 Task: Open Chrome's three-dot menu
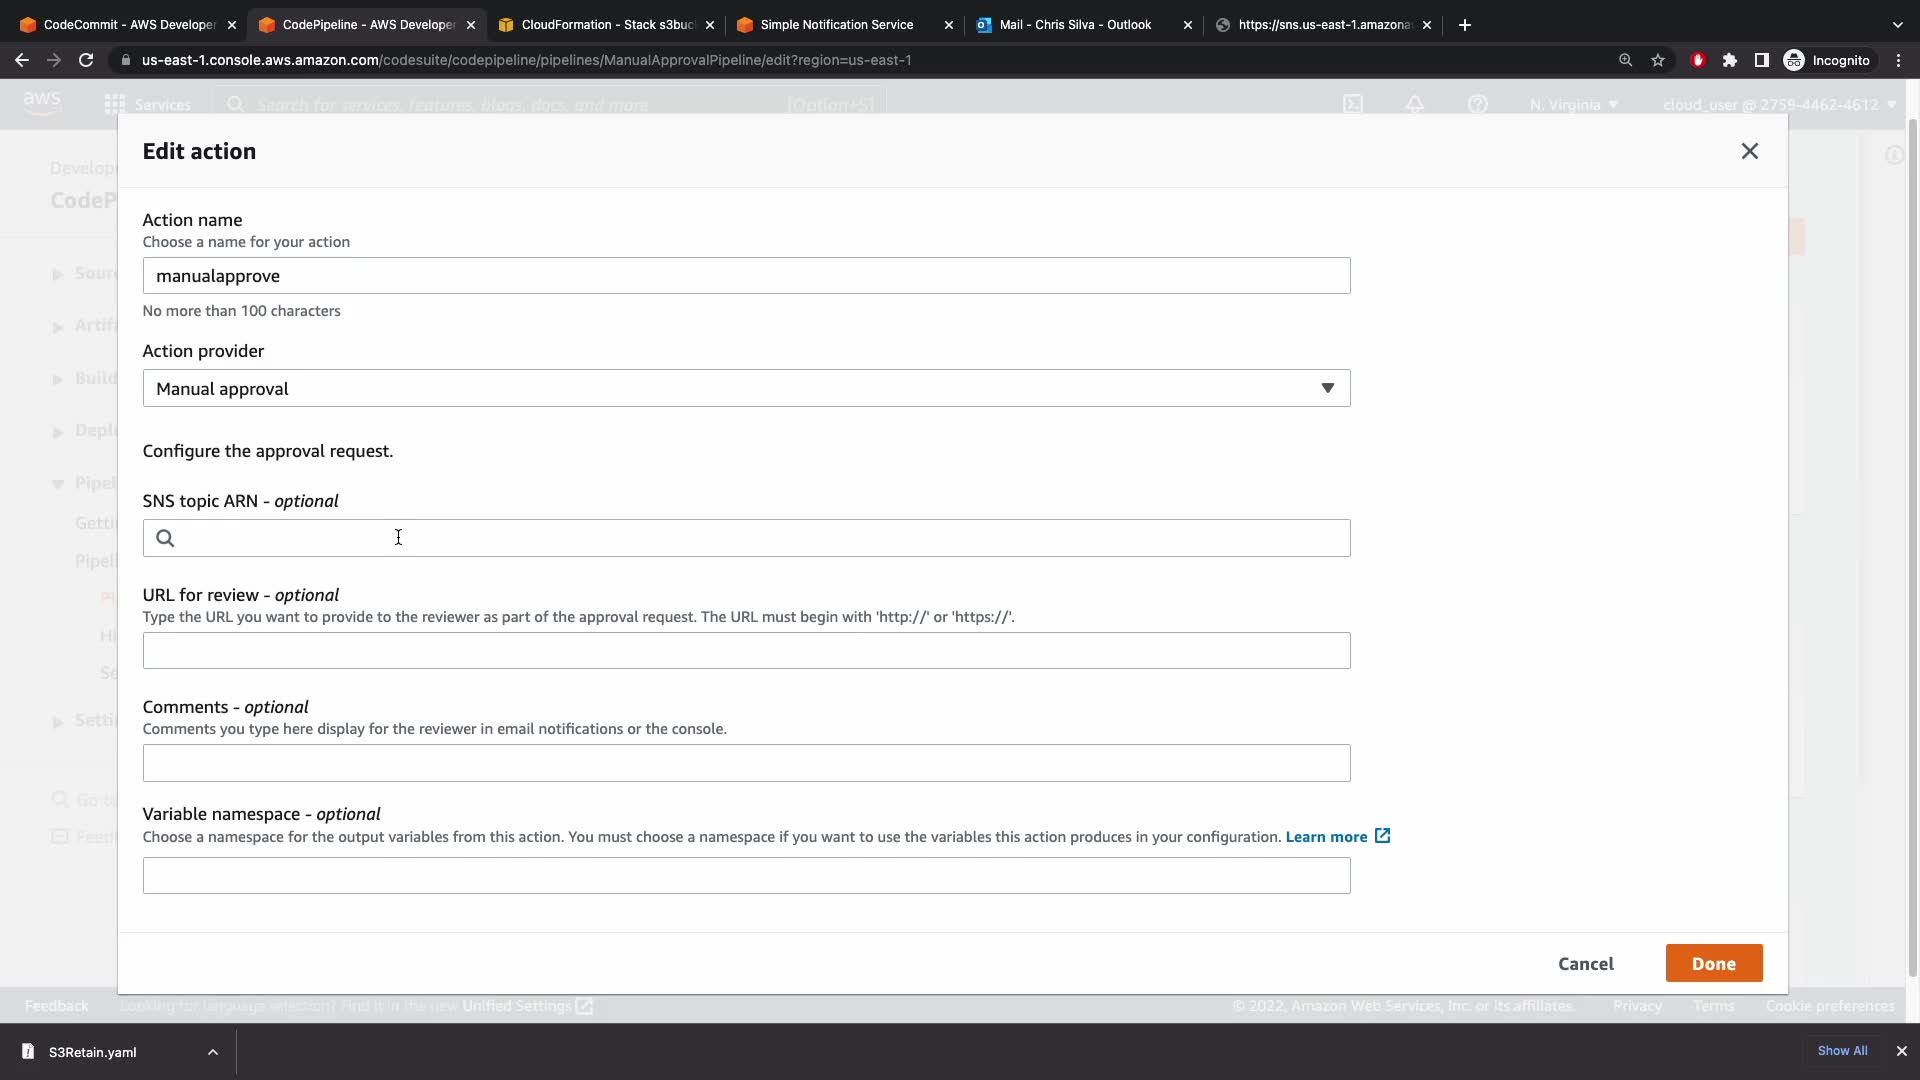(x=1898, y=60)
